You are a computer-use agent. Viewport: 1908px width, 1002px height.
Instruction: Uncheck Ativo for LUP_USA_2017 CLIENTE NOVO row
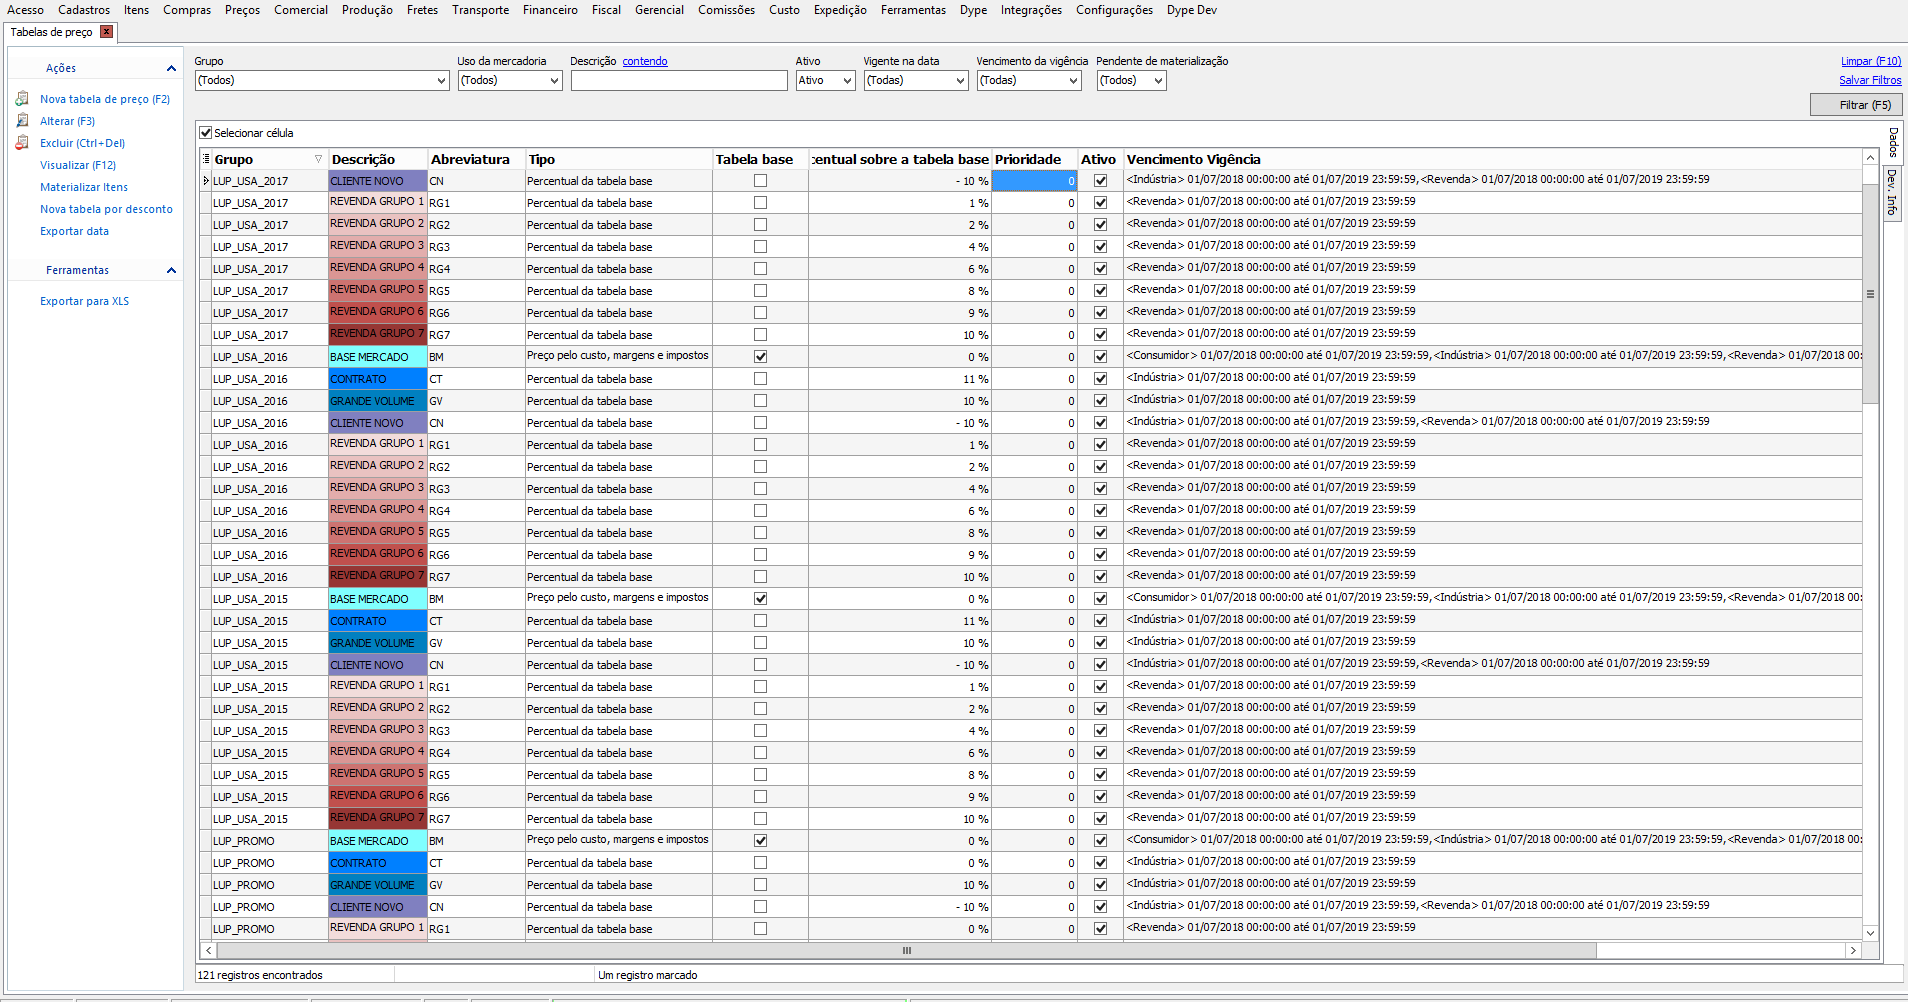click(1100, 181)
